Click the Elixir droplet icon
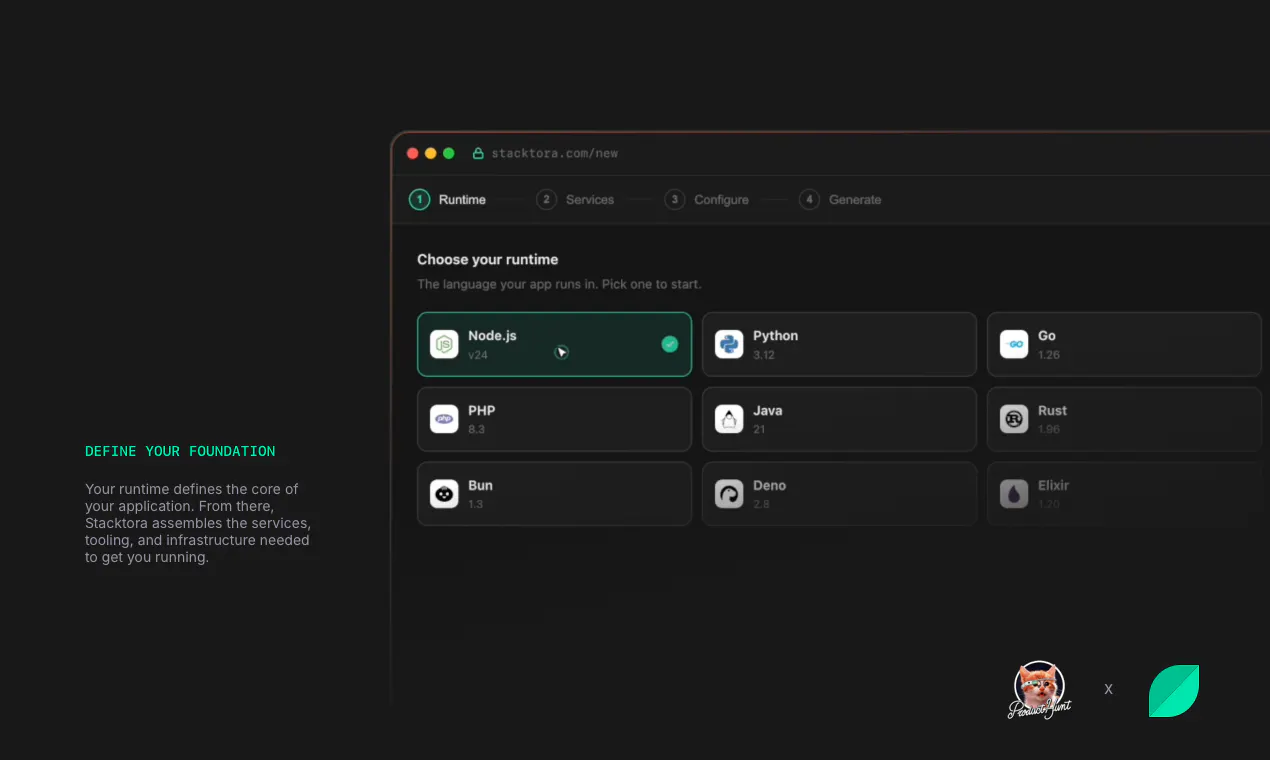The width and height of the screenshot is (1270, 760). tap(1014, 494)
